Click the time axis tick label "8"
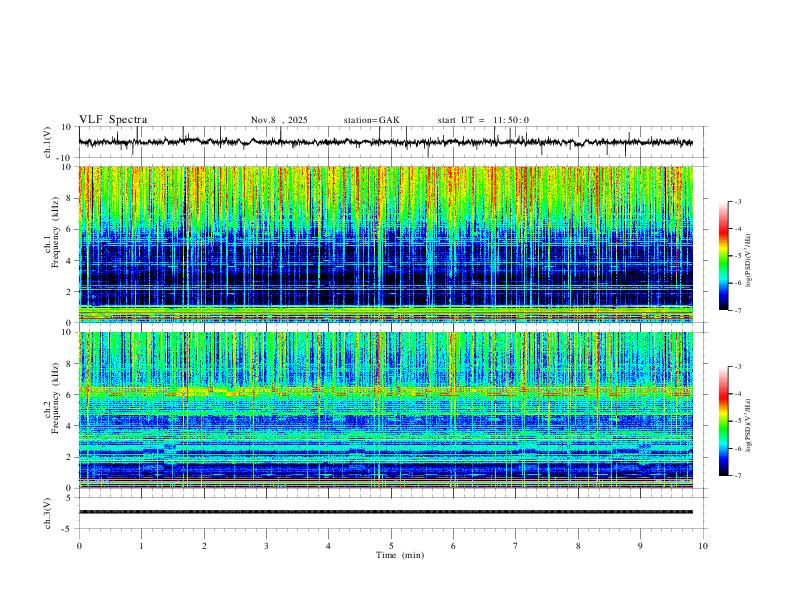 [x=578, y=546]
